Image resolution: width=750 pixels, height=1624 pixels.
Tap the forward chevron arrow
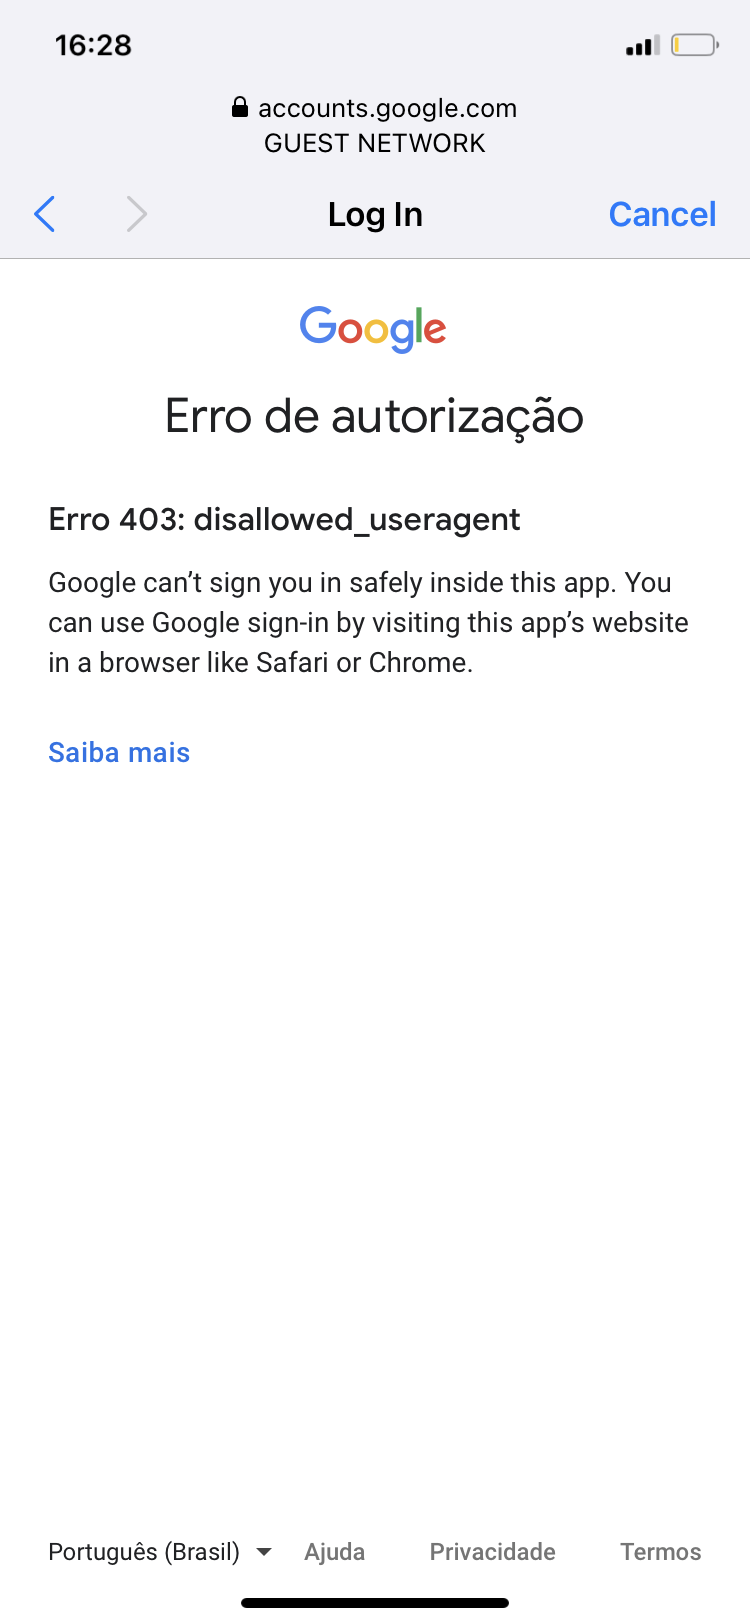tap(137, 214)
